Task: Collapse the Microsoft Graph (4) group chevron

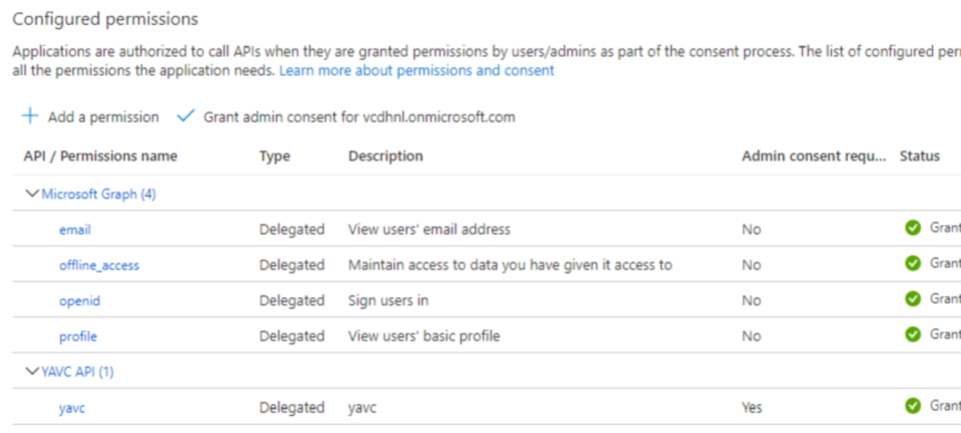Action: coord(31,194)
